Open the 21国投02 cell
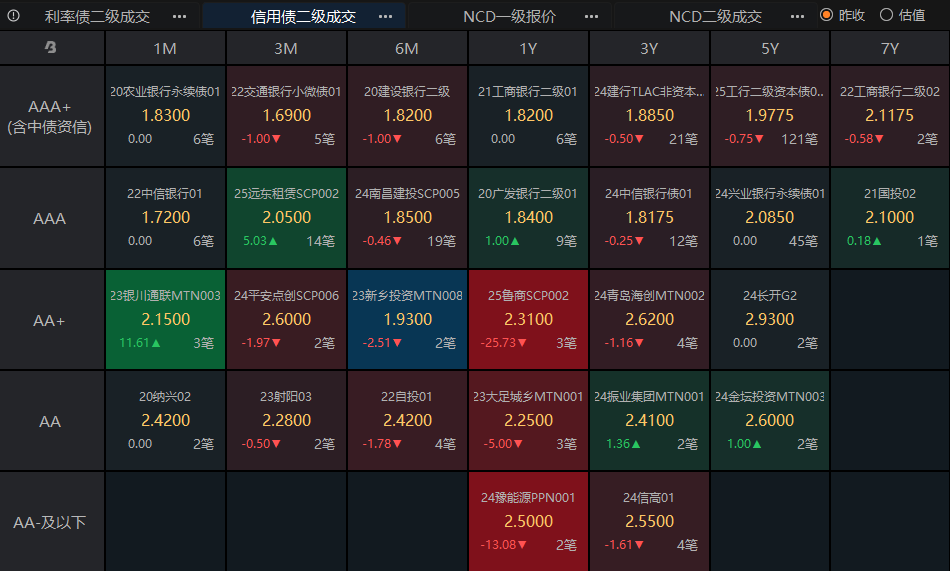Image resolution: width=950 pixels, height=571 pixels. 890,218
